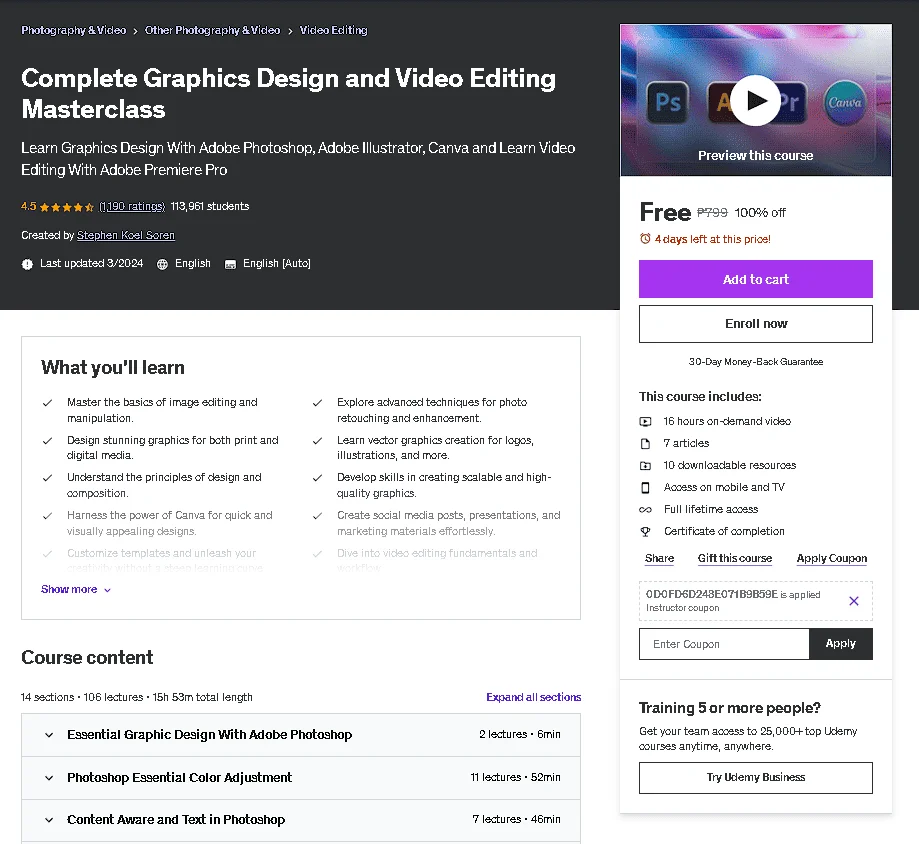Click the star rating icons

point(67,207)
